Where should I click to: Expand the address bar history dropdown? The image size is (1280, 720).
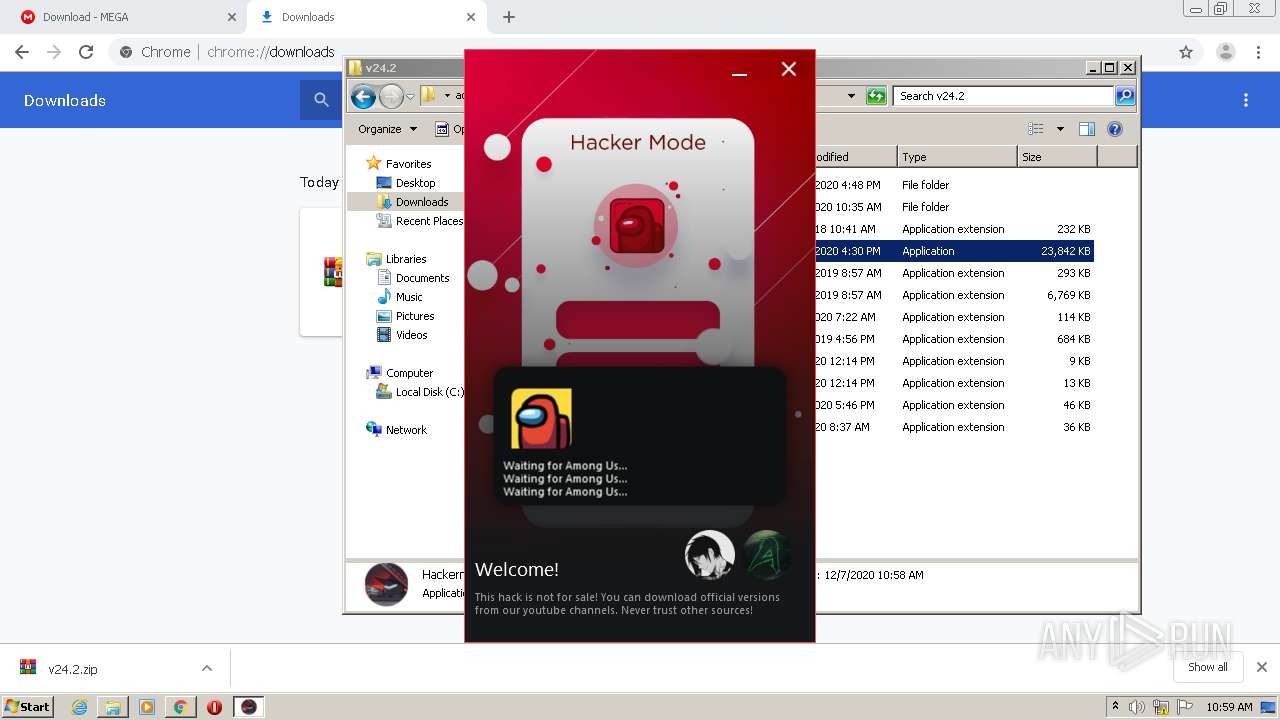851,96
